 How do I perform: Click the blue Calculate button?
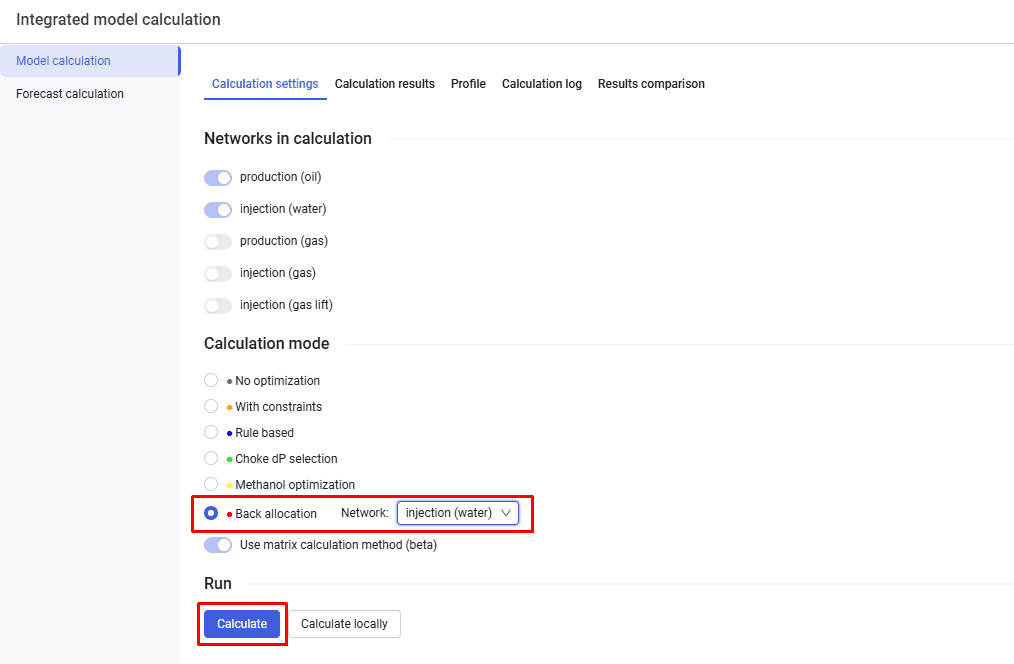click(242, 624)
